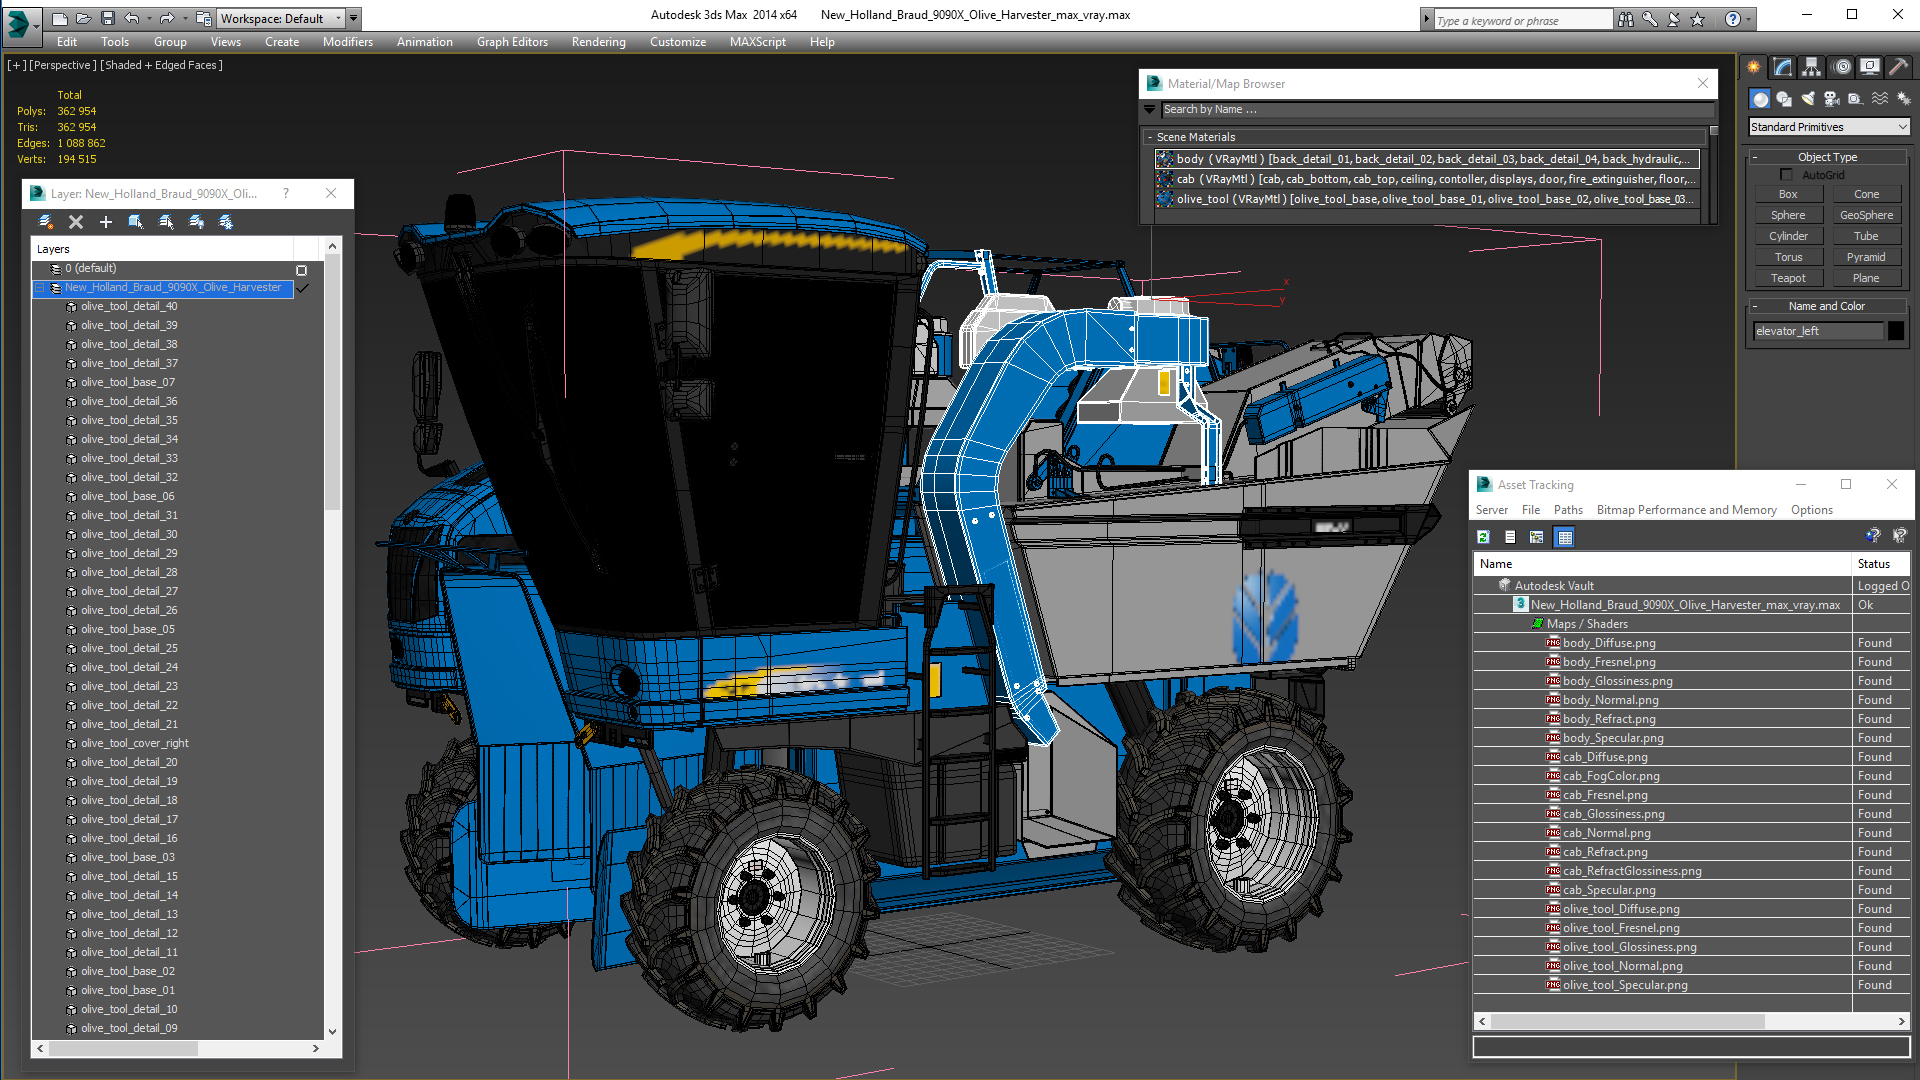Image resolution: width=1920 pixels, height=1080 pixels.
Task: Toggle current layer box for 0 (default)
Action: click(302, 270)
